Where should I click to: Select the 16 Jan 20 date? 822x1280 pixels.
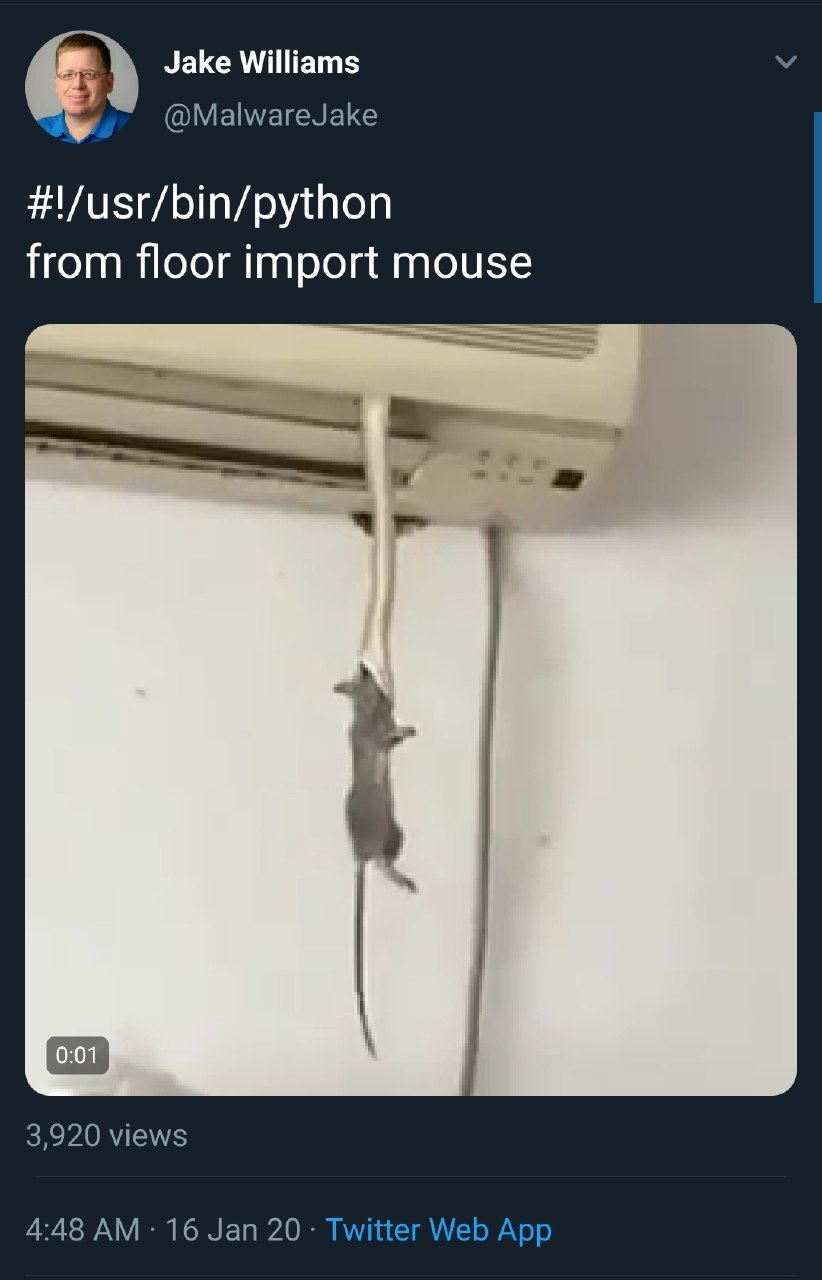point(233,1229)
